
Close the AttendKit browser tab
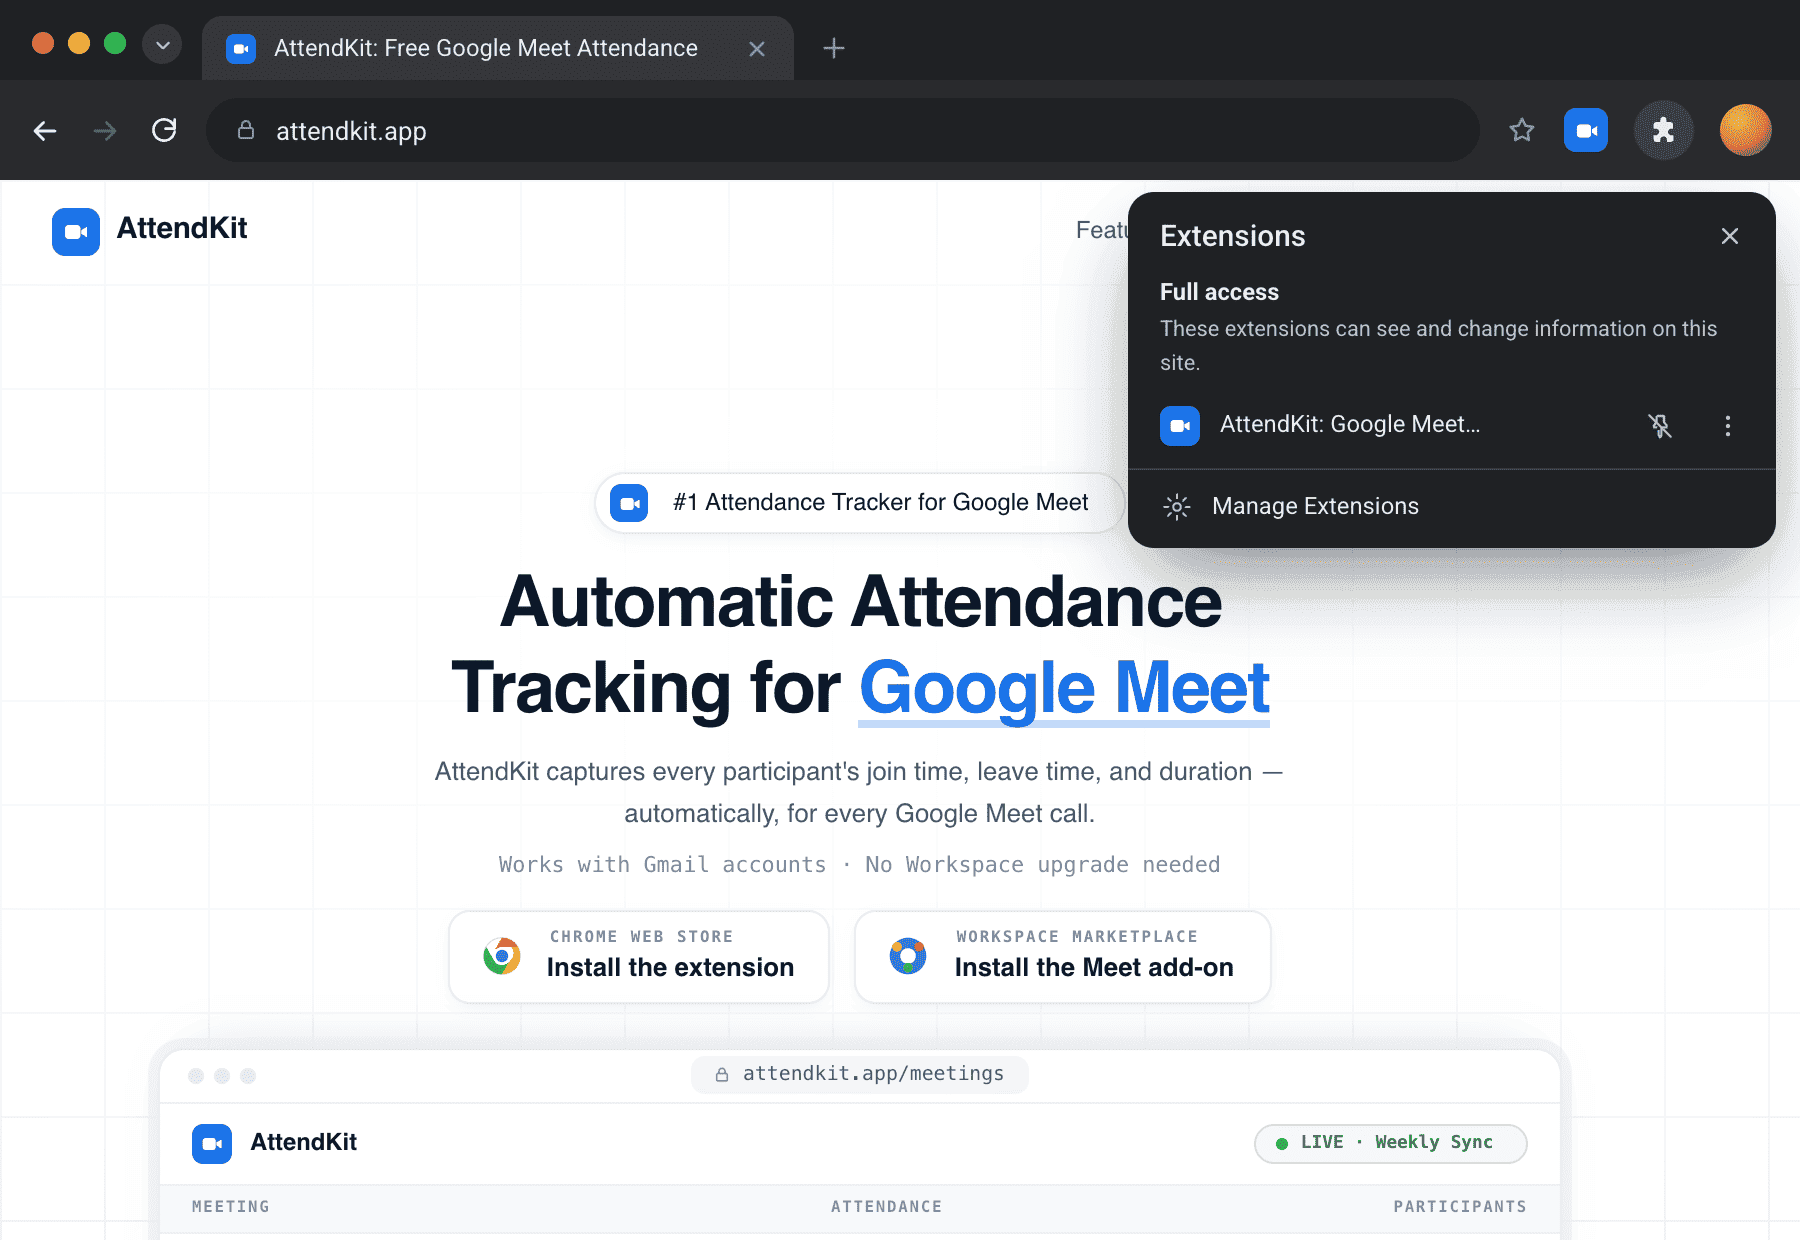pos(757,48)
